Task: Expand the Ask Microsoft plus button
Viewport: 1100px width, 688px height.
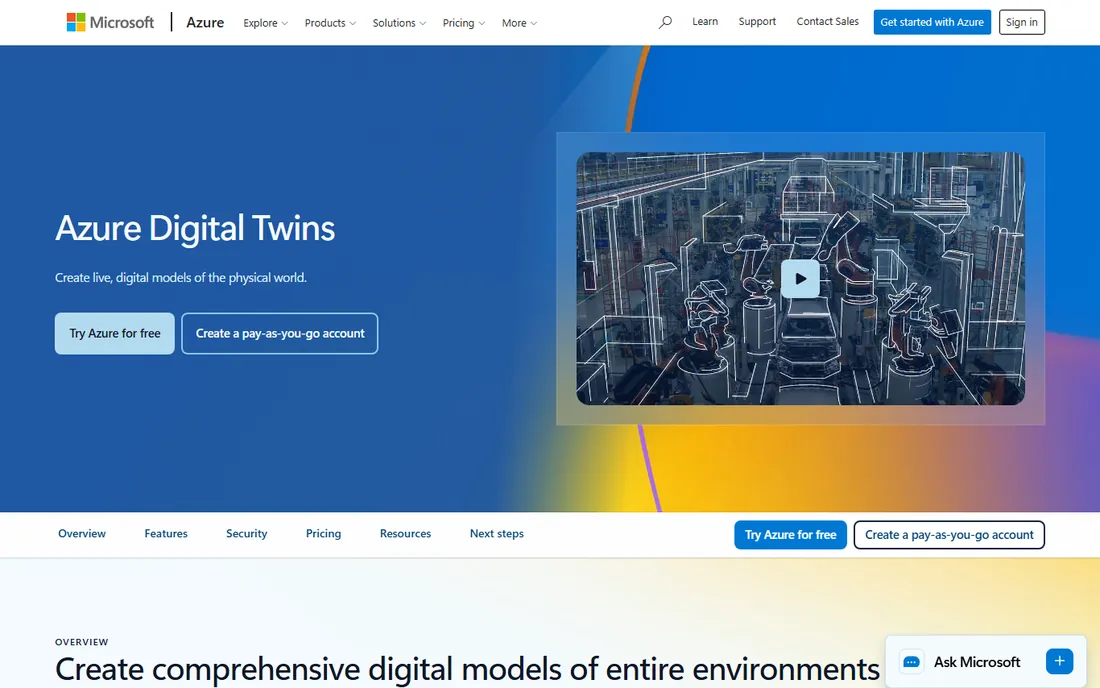Action: [1059, 661]
